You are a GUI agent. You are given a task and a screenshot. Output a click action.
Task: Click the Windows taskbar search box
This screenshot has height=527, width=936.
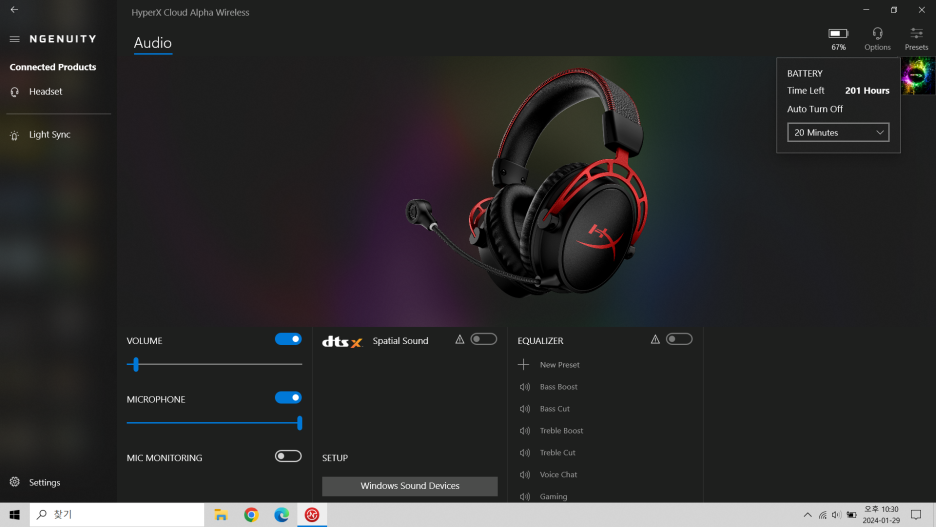[117, 514]
